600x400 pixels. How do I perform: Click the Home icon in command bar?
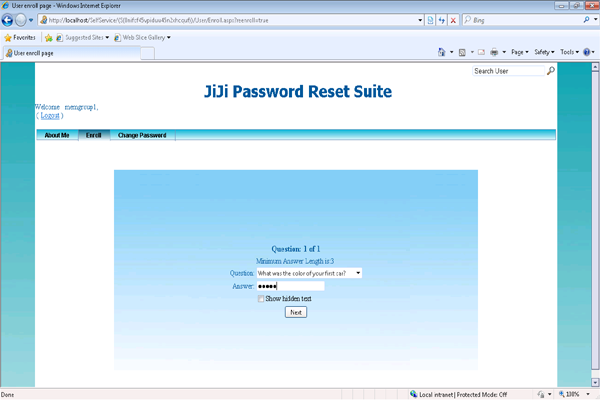(442, 52)
